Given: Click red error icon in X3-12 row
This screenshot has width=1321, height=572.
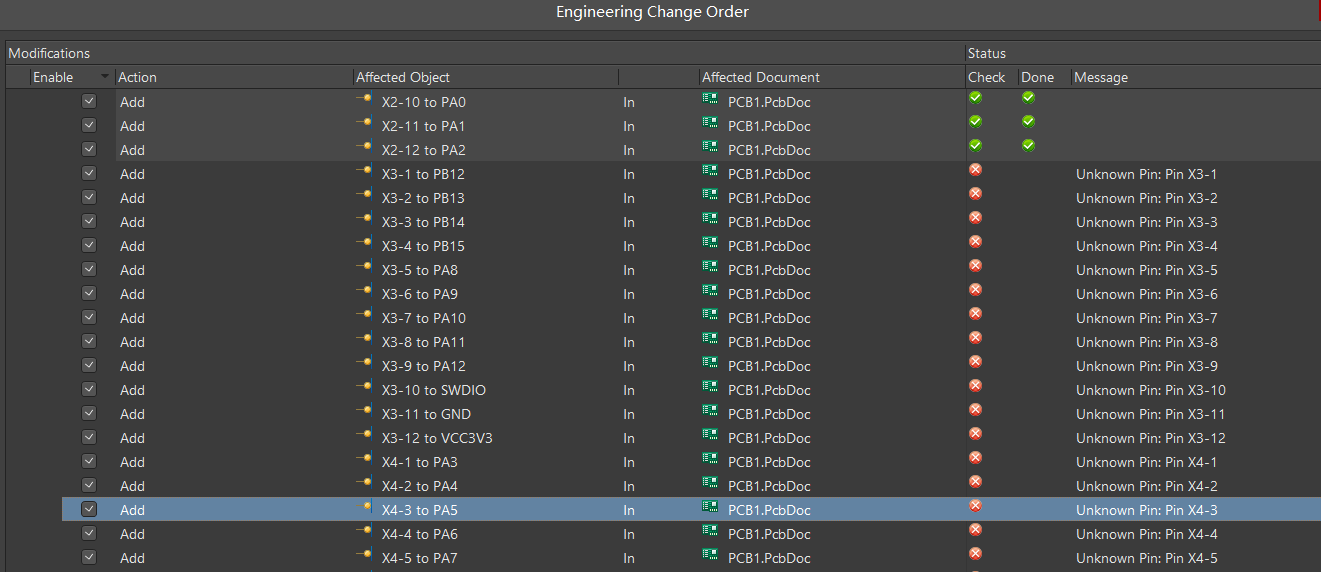Looking at the screenshot, I should point(975,433).
